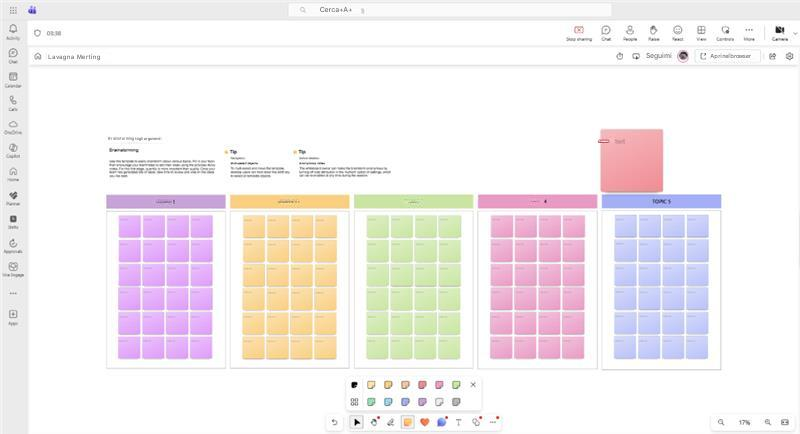This screenshot has height=434, width=800.
Task: Click the 17% zoom level
Action: (x=744, y=422)
